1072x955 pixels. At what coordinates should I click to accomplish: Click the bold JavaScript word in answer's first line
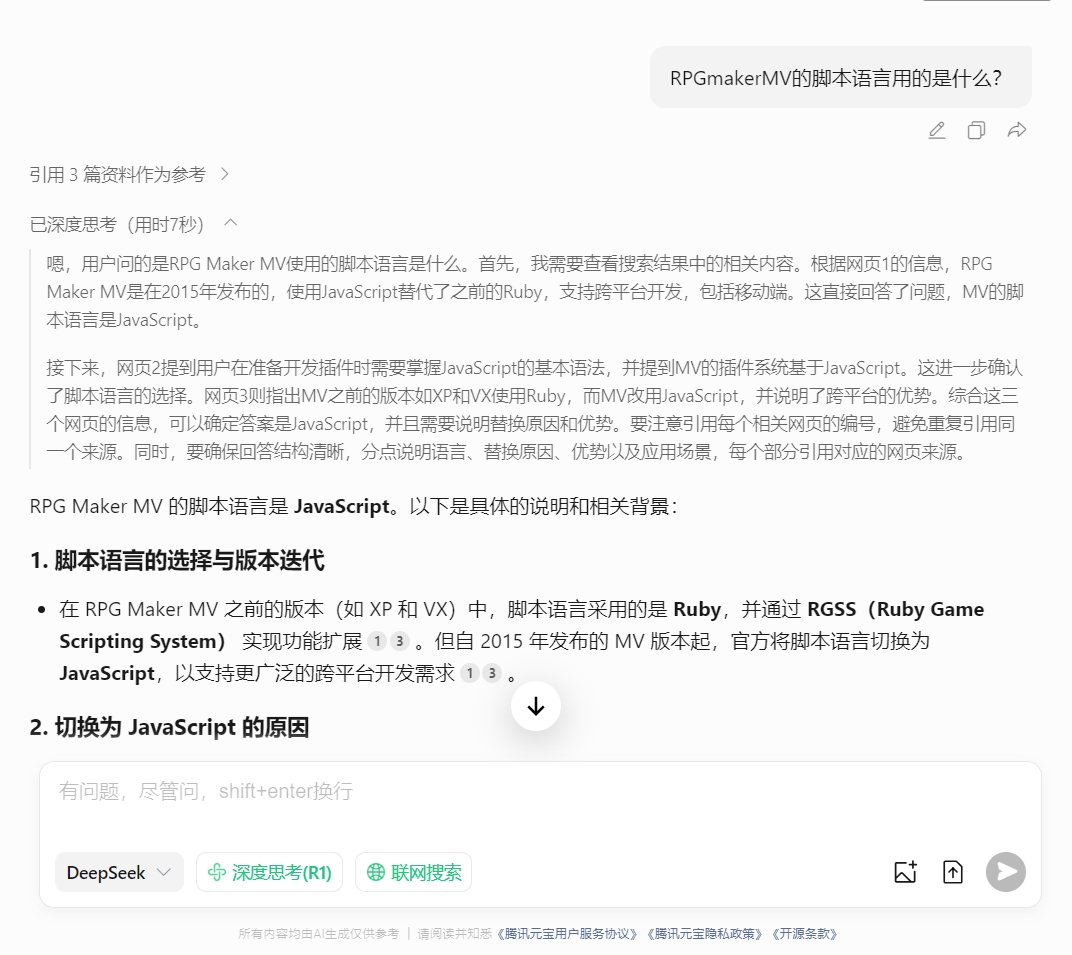[x=342, y=507]
